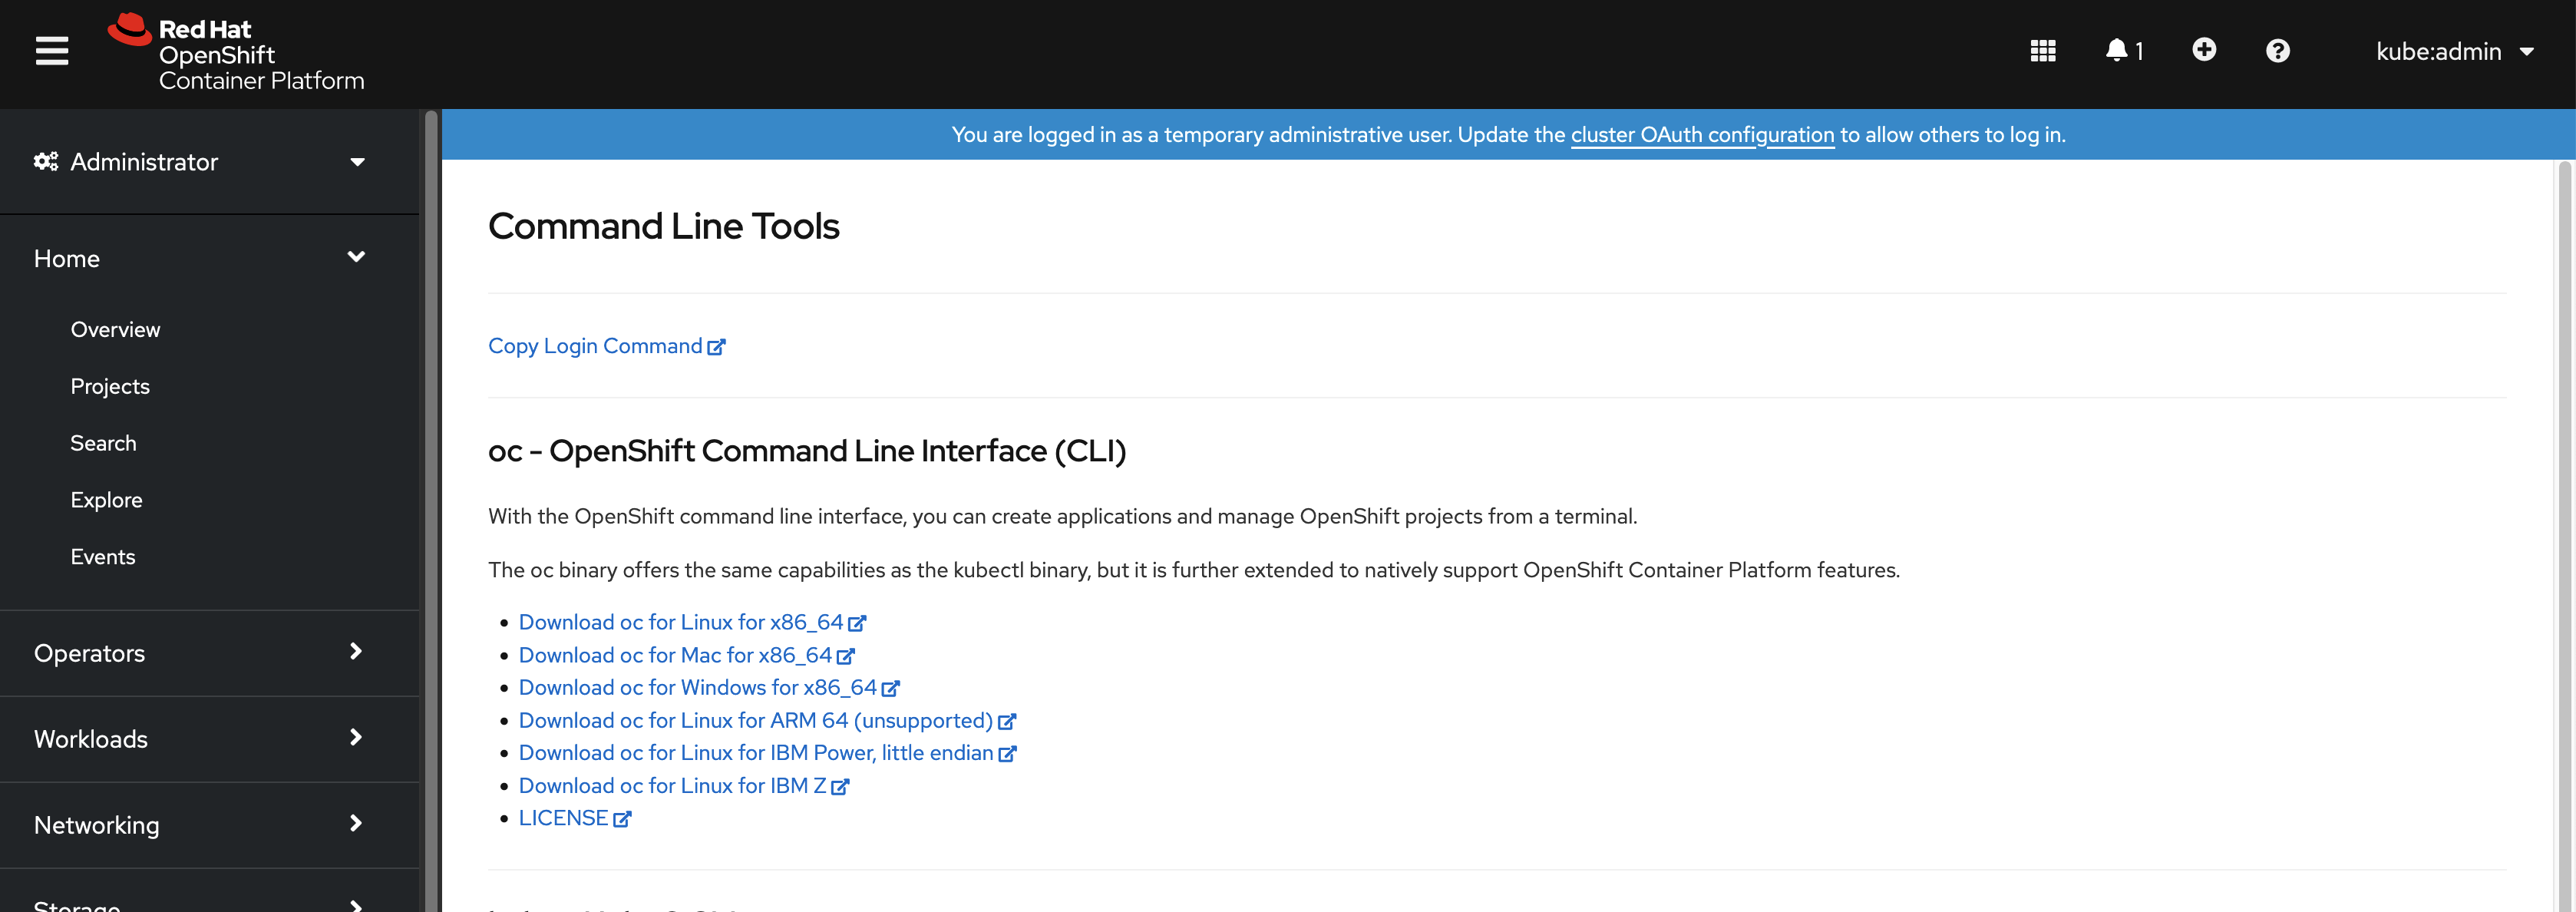Navigate to Projects in sidebar

108,385
